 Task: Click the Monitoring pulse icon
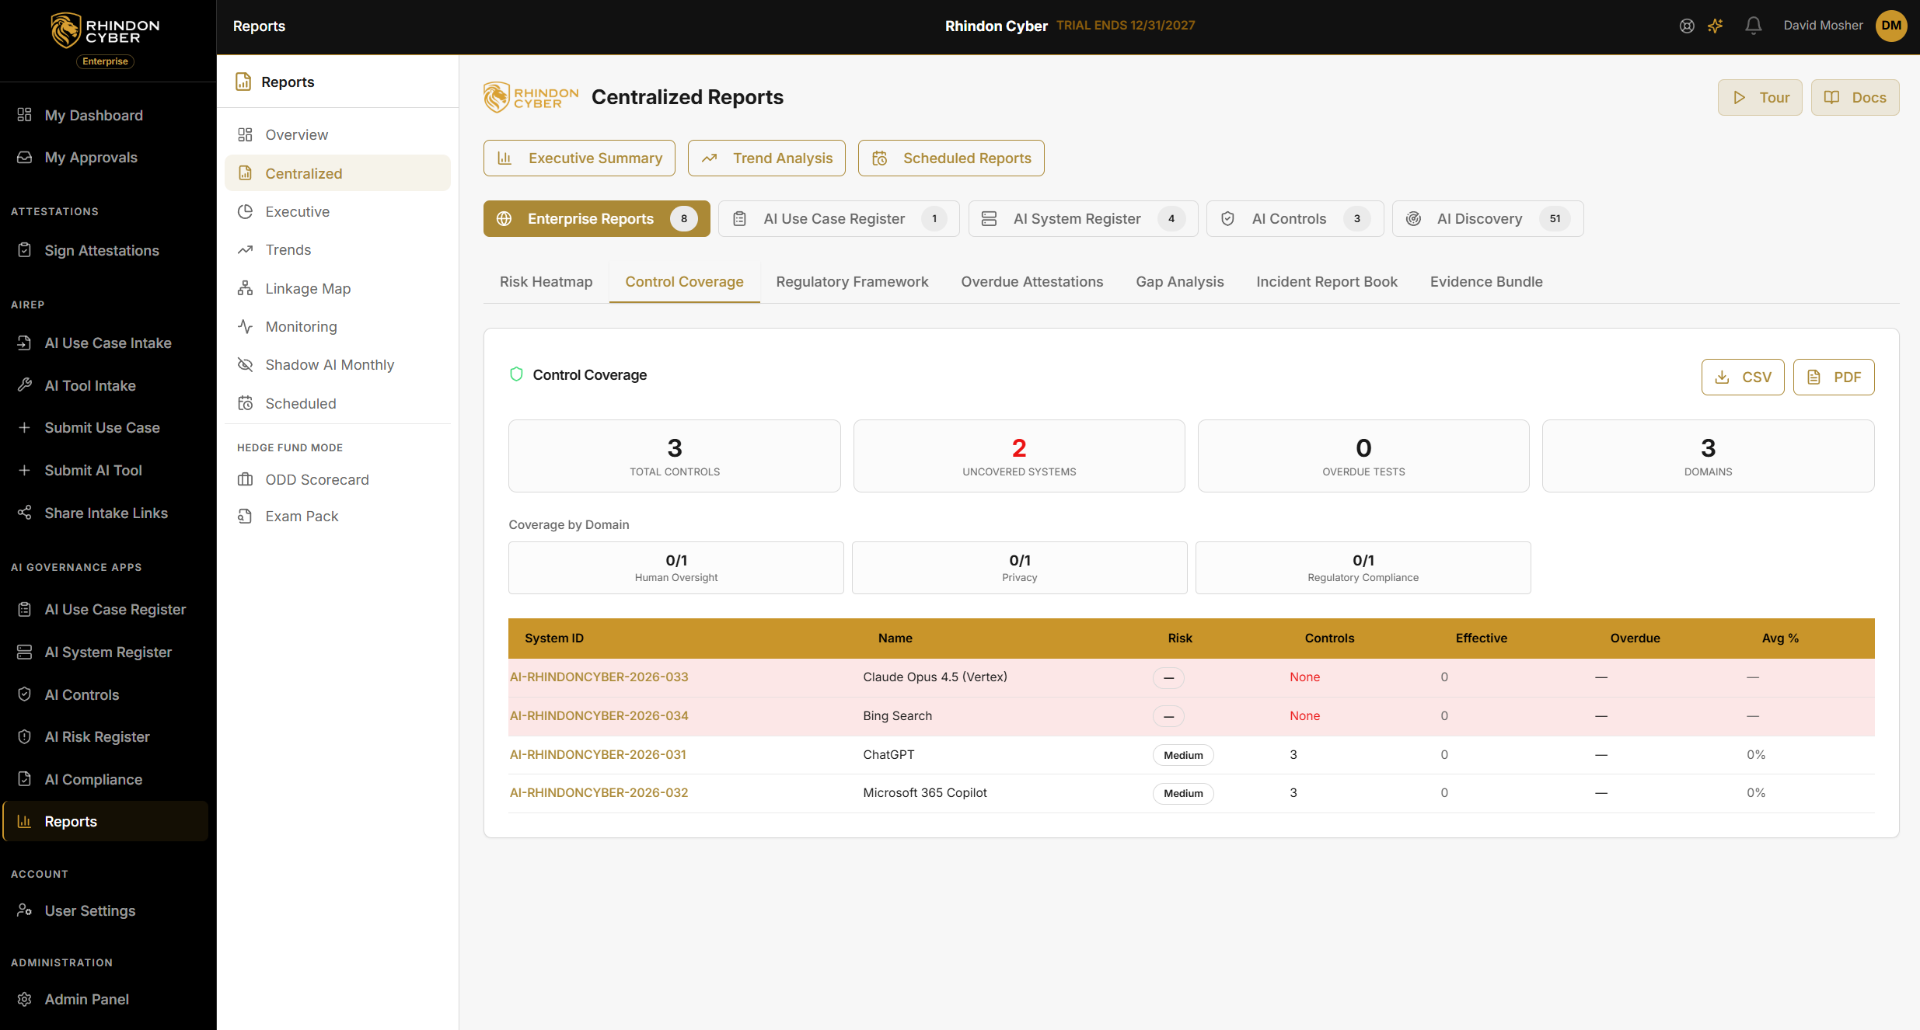pos(245,327)
